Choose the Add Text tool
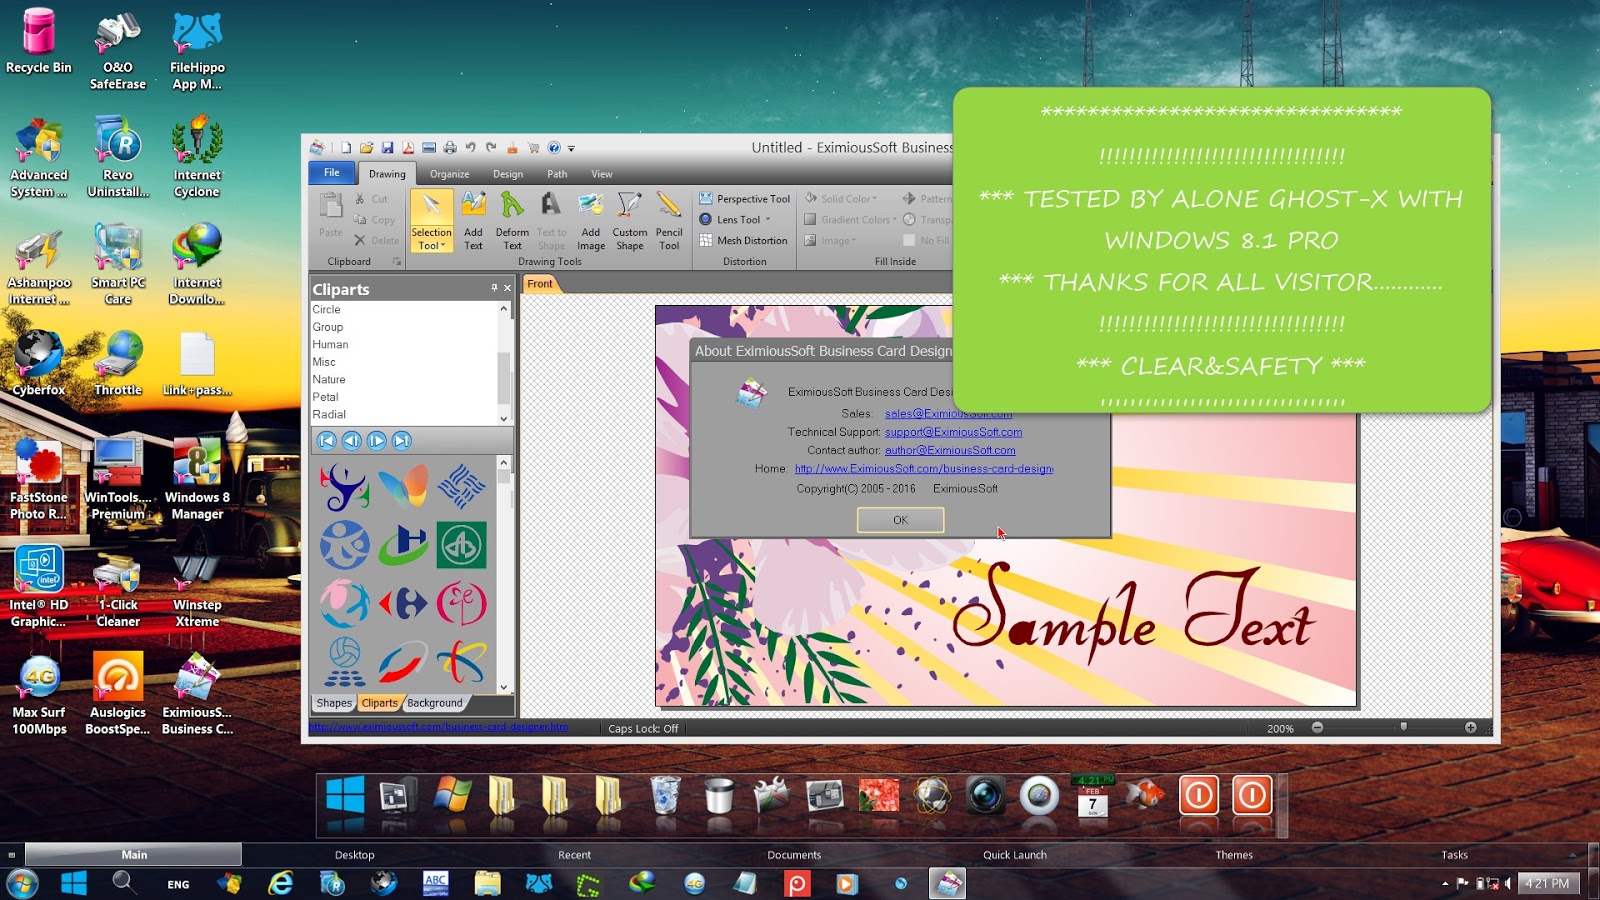This screenshot has height=900, width=1600. coord(473,221)
